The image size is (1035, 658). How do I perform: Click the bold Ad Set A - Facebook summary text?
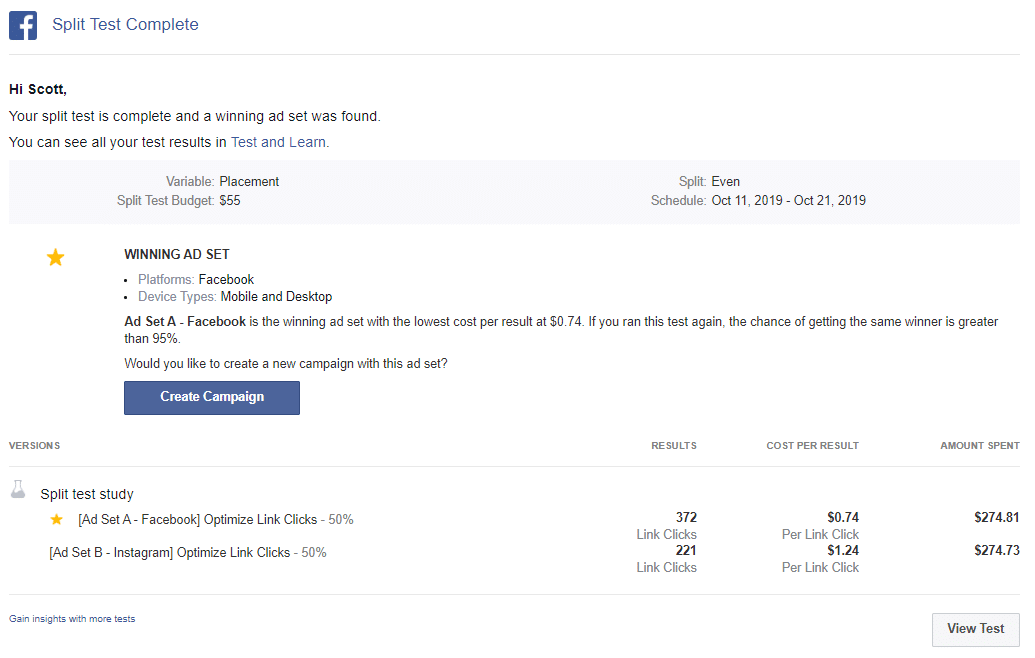click(x=185, y=322)
